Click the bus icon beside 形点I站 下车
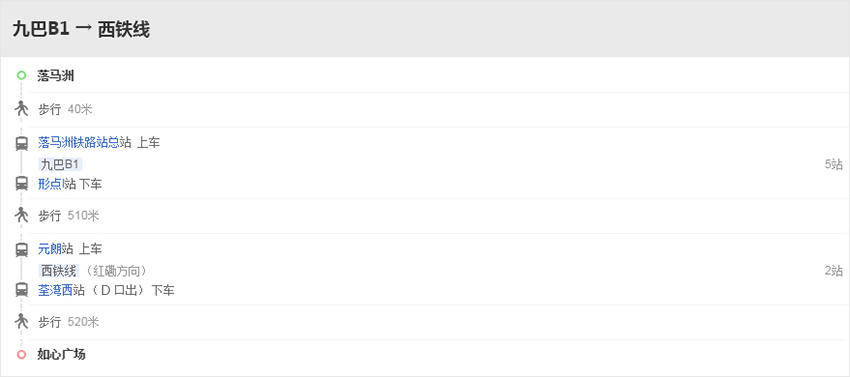This screenshot has width=850, height=377. pos(22,184)
